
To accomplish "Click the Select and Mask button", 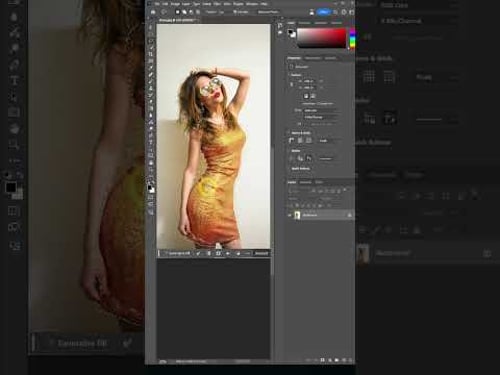I will 268,12.
